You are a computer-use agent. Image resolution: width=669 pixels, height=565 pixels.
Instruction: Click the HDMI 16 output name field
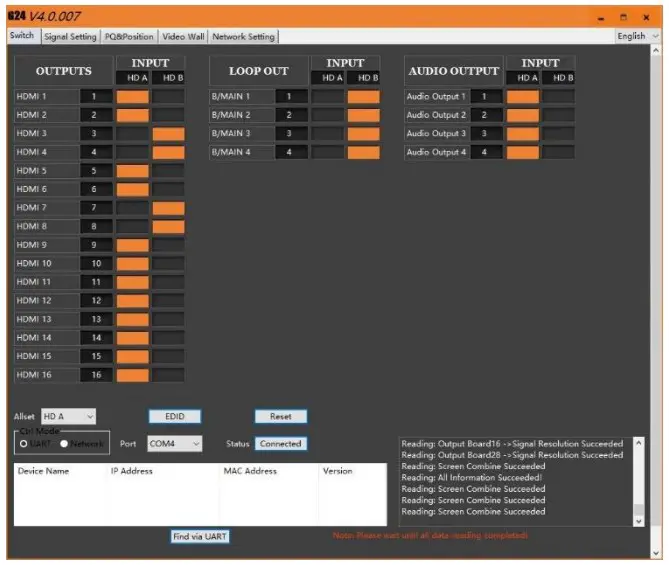(x=47, y=375)
